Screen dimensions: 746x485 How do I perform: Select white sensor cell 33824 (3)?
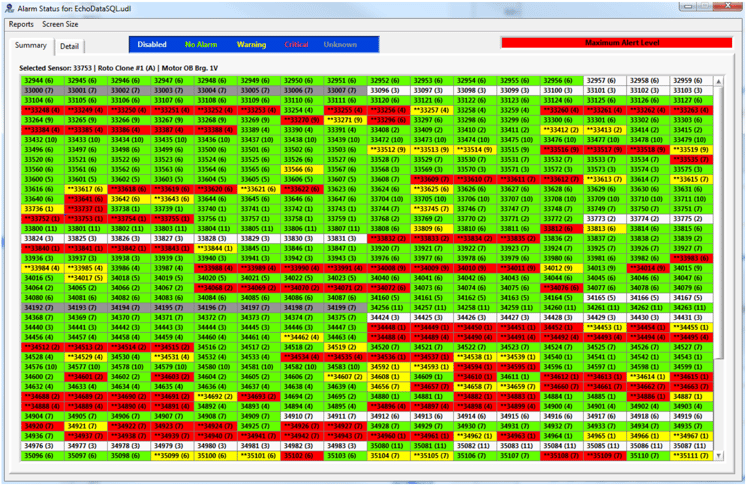39,238
